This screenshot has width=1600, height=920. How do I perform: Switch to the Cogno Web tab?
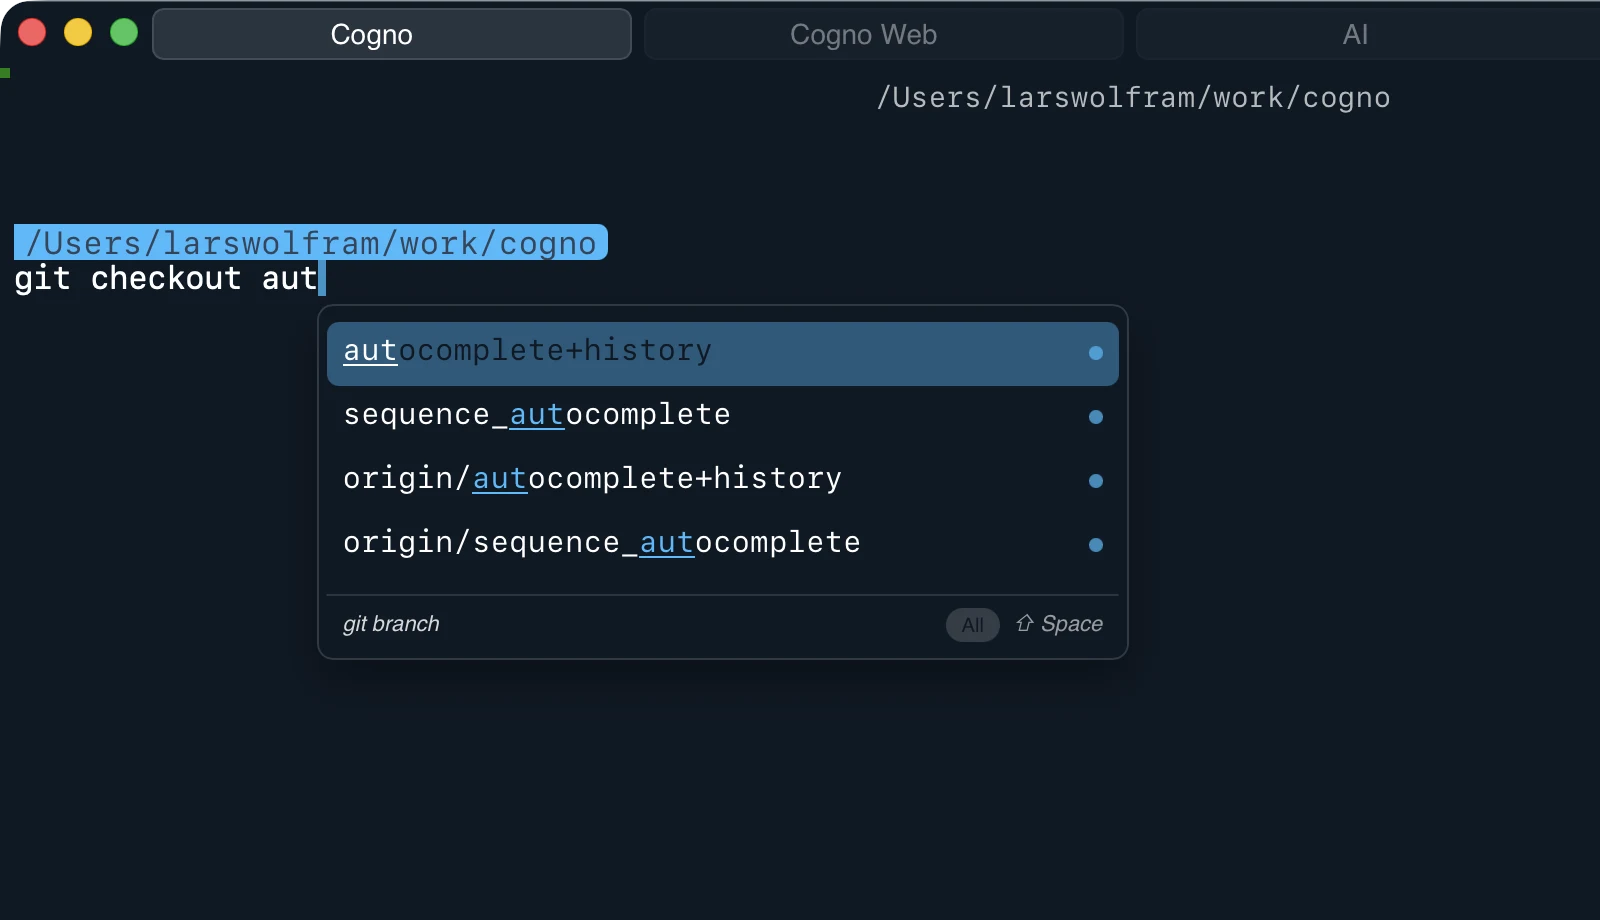click(x=863, y=33)
